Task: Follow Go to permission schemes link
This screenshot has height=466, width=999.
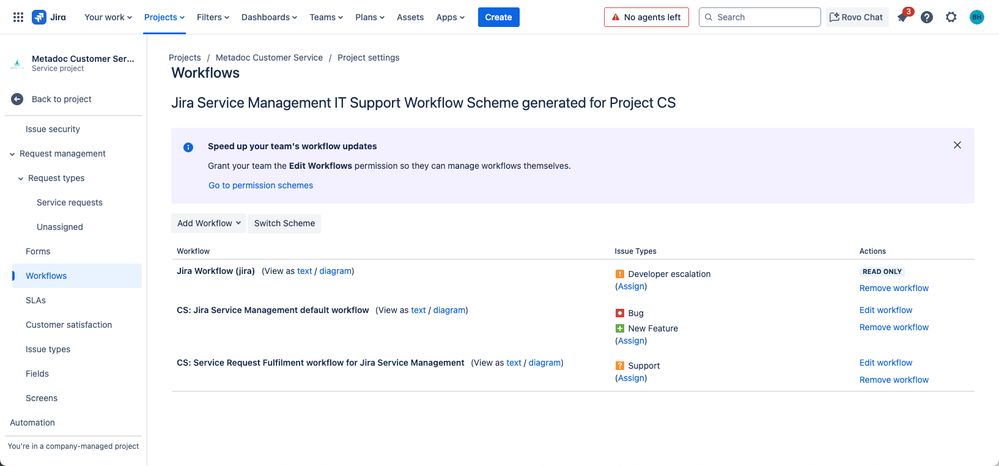Action: coord(261,186)
